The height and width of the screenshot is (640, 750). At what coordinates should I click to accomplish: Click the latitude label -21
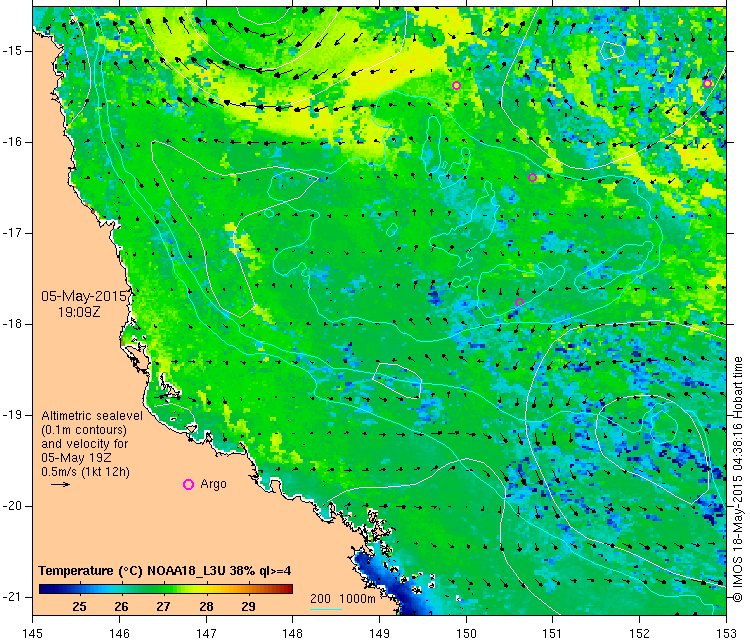point(11,597)
